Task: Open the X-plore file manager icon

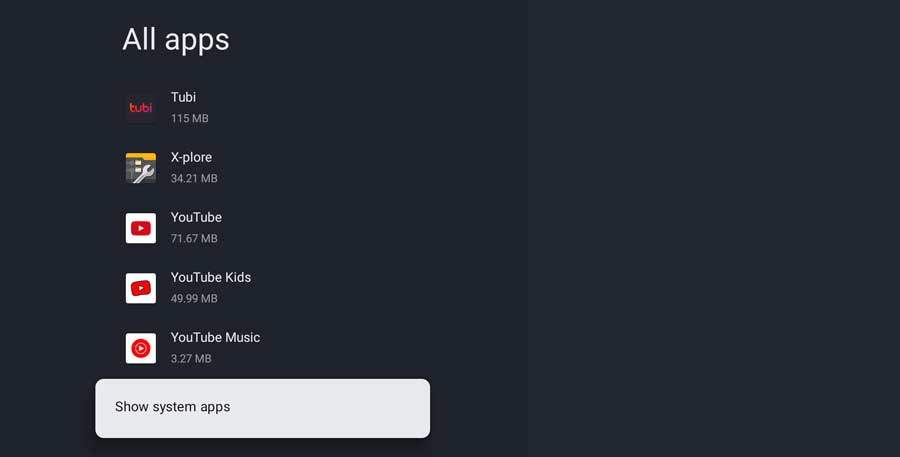Action: [141, 168]
